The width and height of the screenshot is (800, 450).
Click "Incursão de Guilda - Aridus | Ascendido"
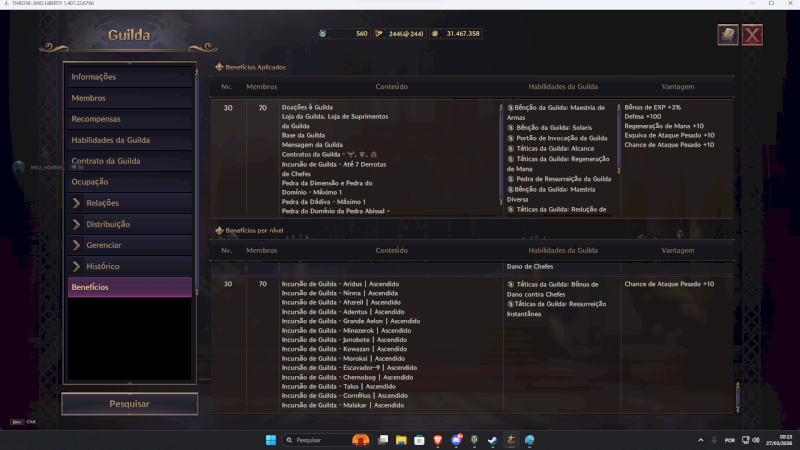click(x=340, y=284)
